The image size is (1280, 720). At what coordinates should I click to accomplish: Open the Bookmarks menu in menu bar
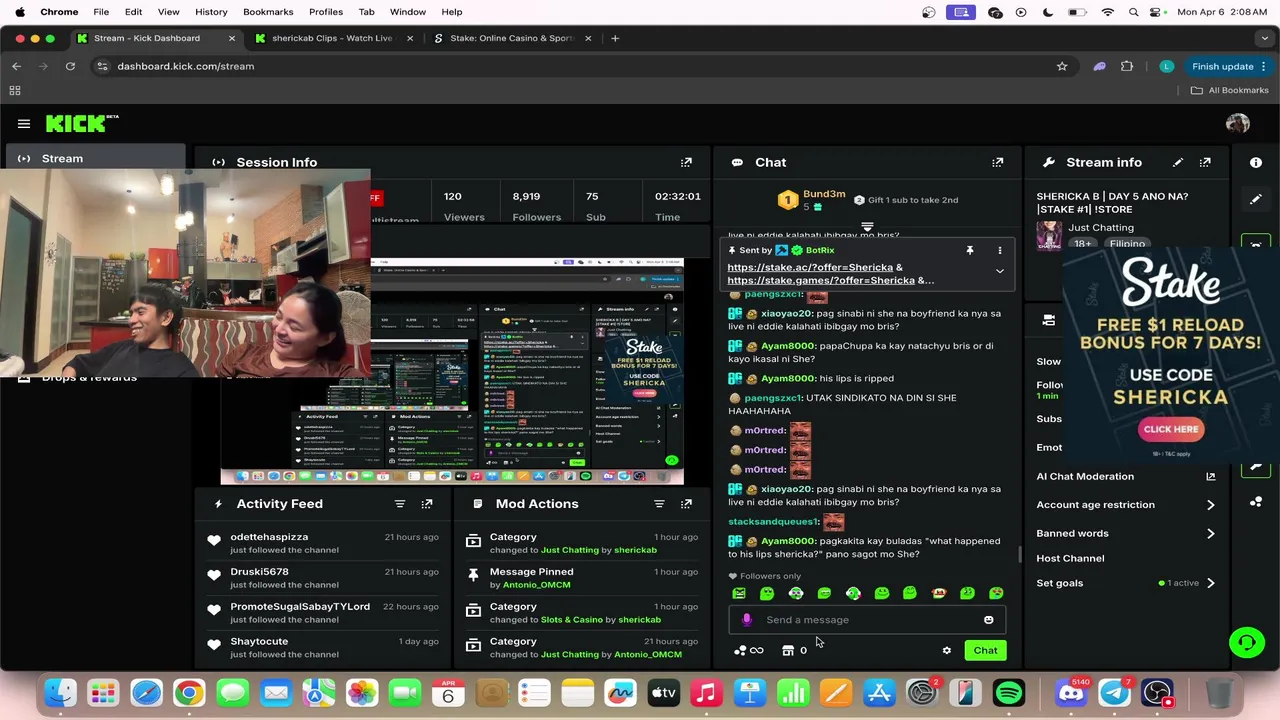[268, 12]
